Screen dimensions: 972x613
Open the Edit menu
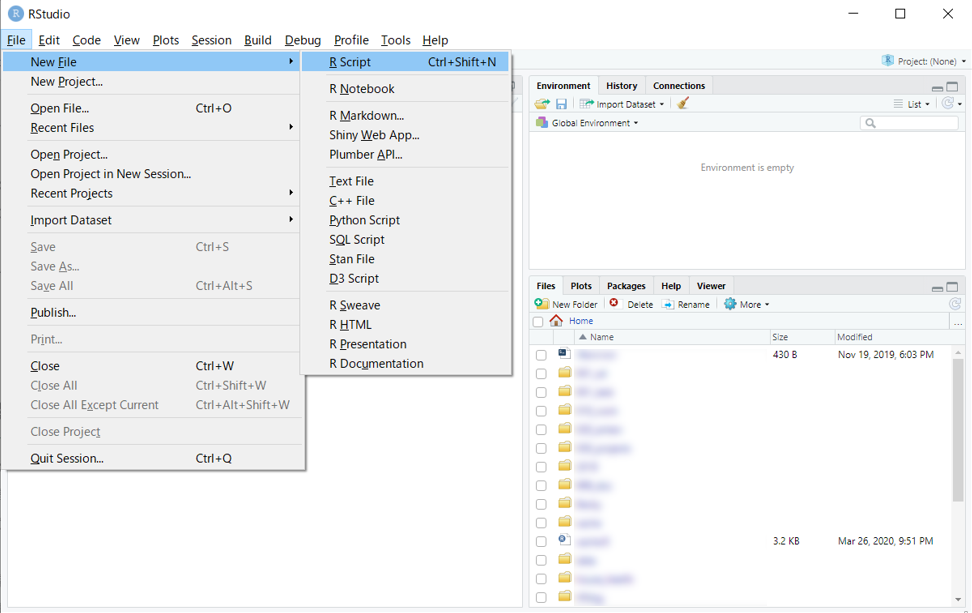49,40
